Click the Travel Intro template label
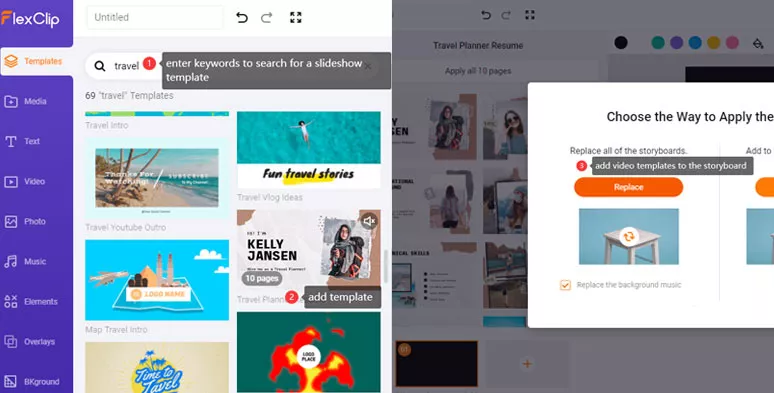The image size is (774, 393). [107, 125]
